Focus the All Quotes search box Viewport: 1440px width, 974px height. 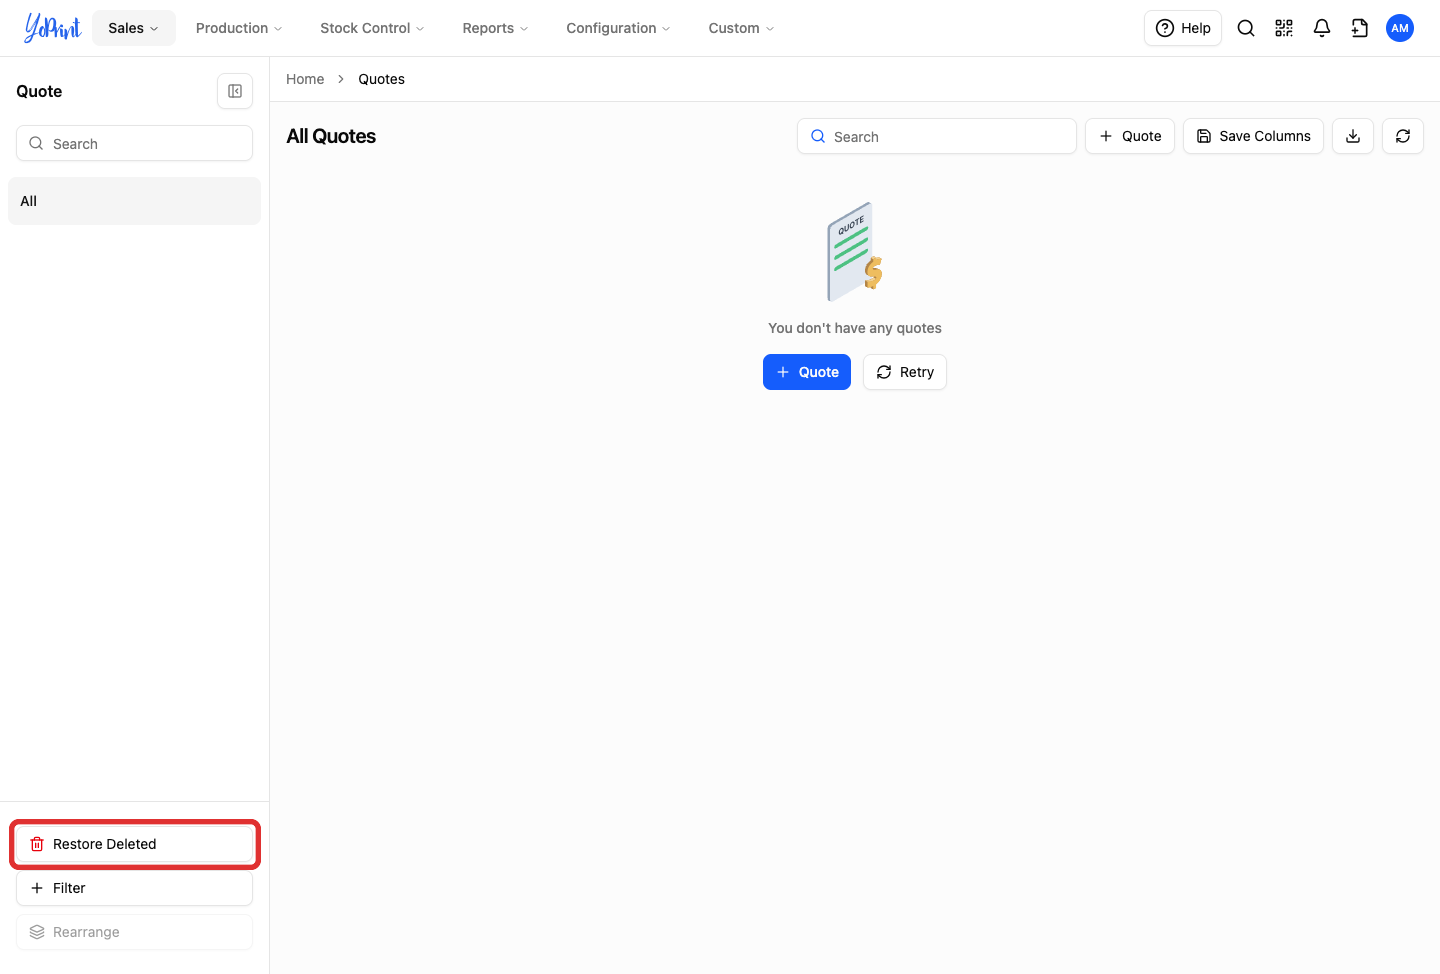pyautogui.click(x=937, y=136)
